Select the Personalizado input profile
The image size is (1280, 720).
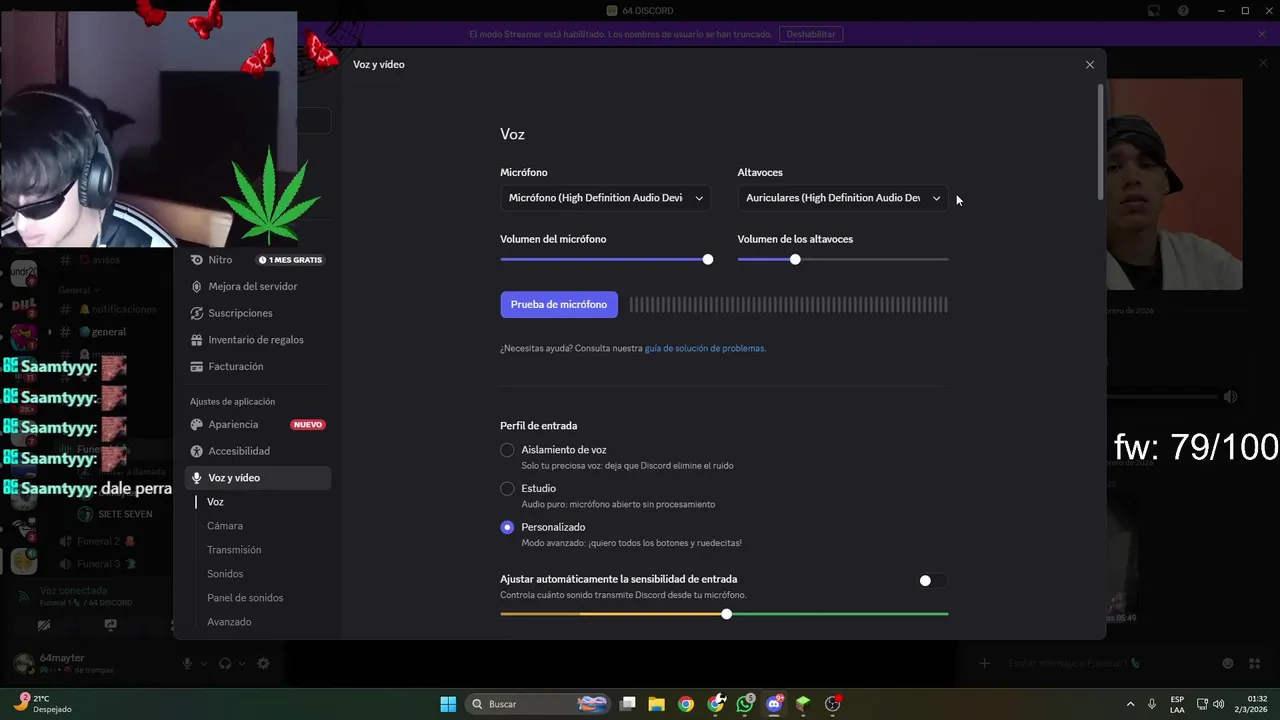click(507, 527)
